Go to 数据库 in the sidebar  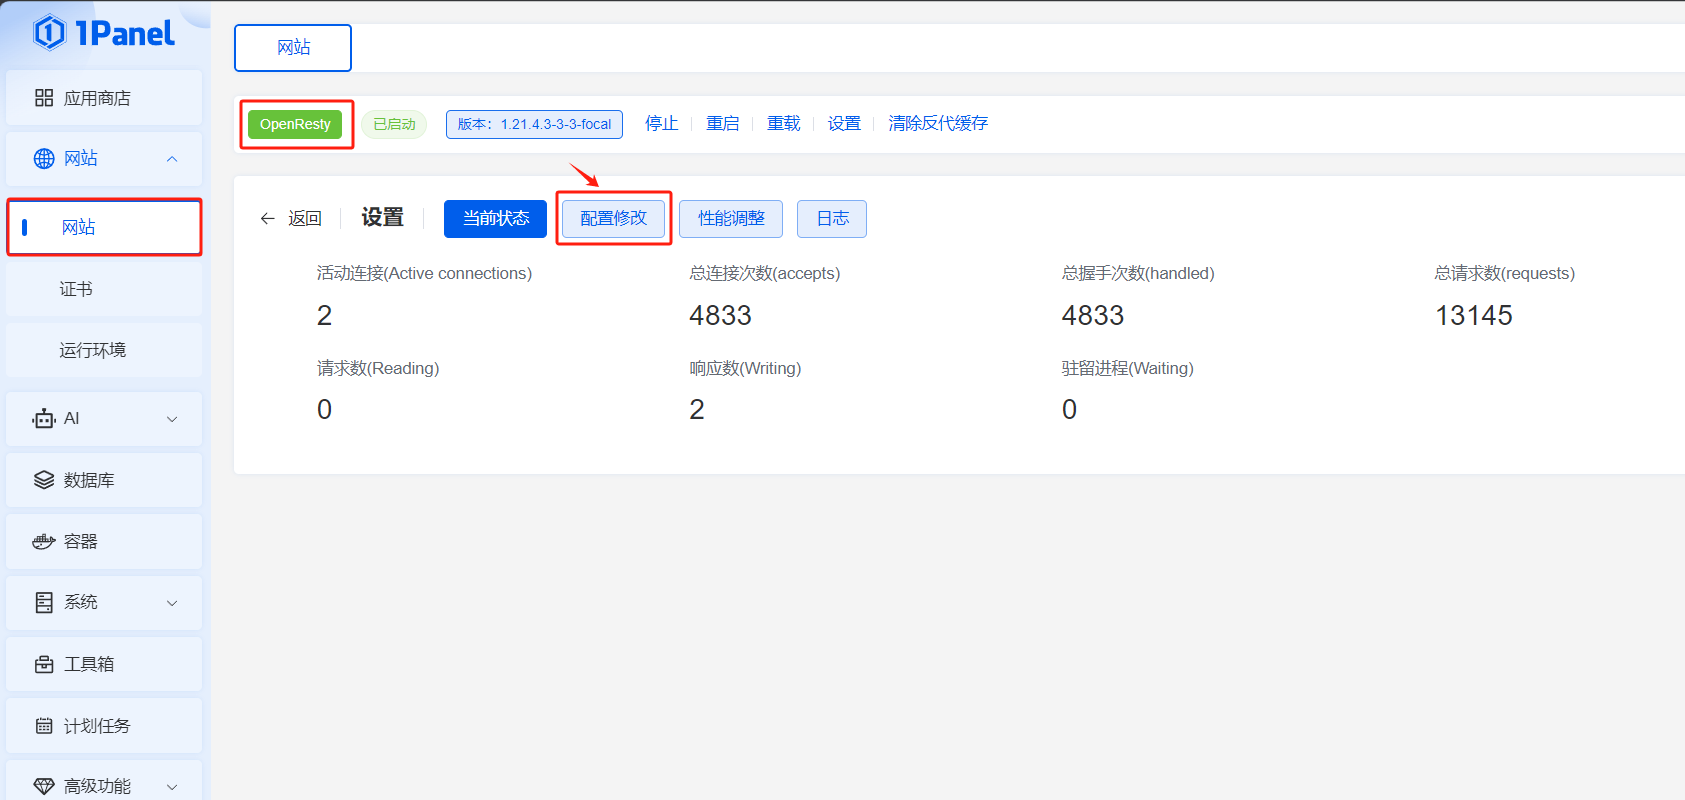click(x=104, y=480)
